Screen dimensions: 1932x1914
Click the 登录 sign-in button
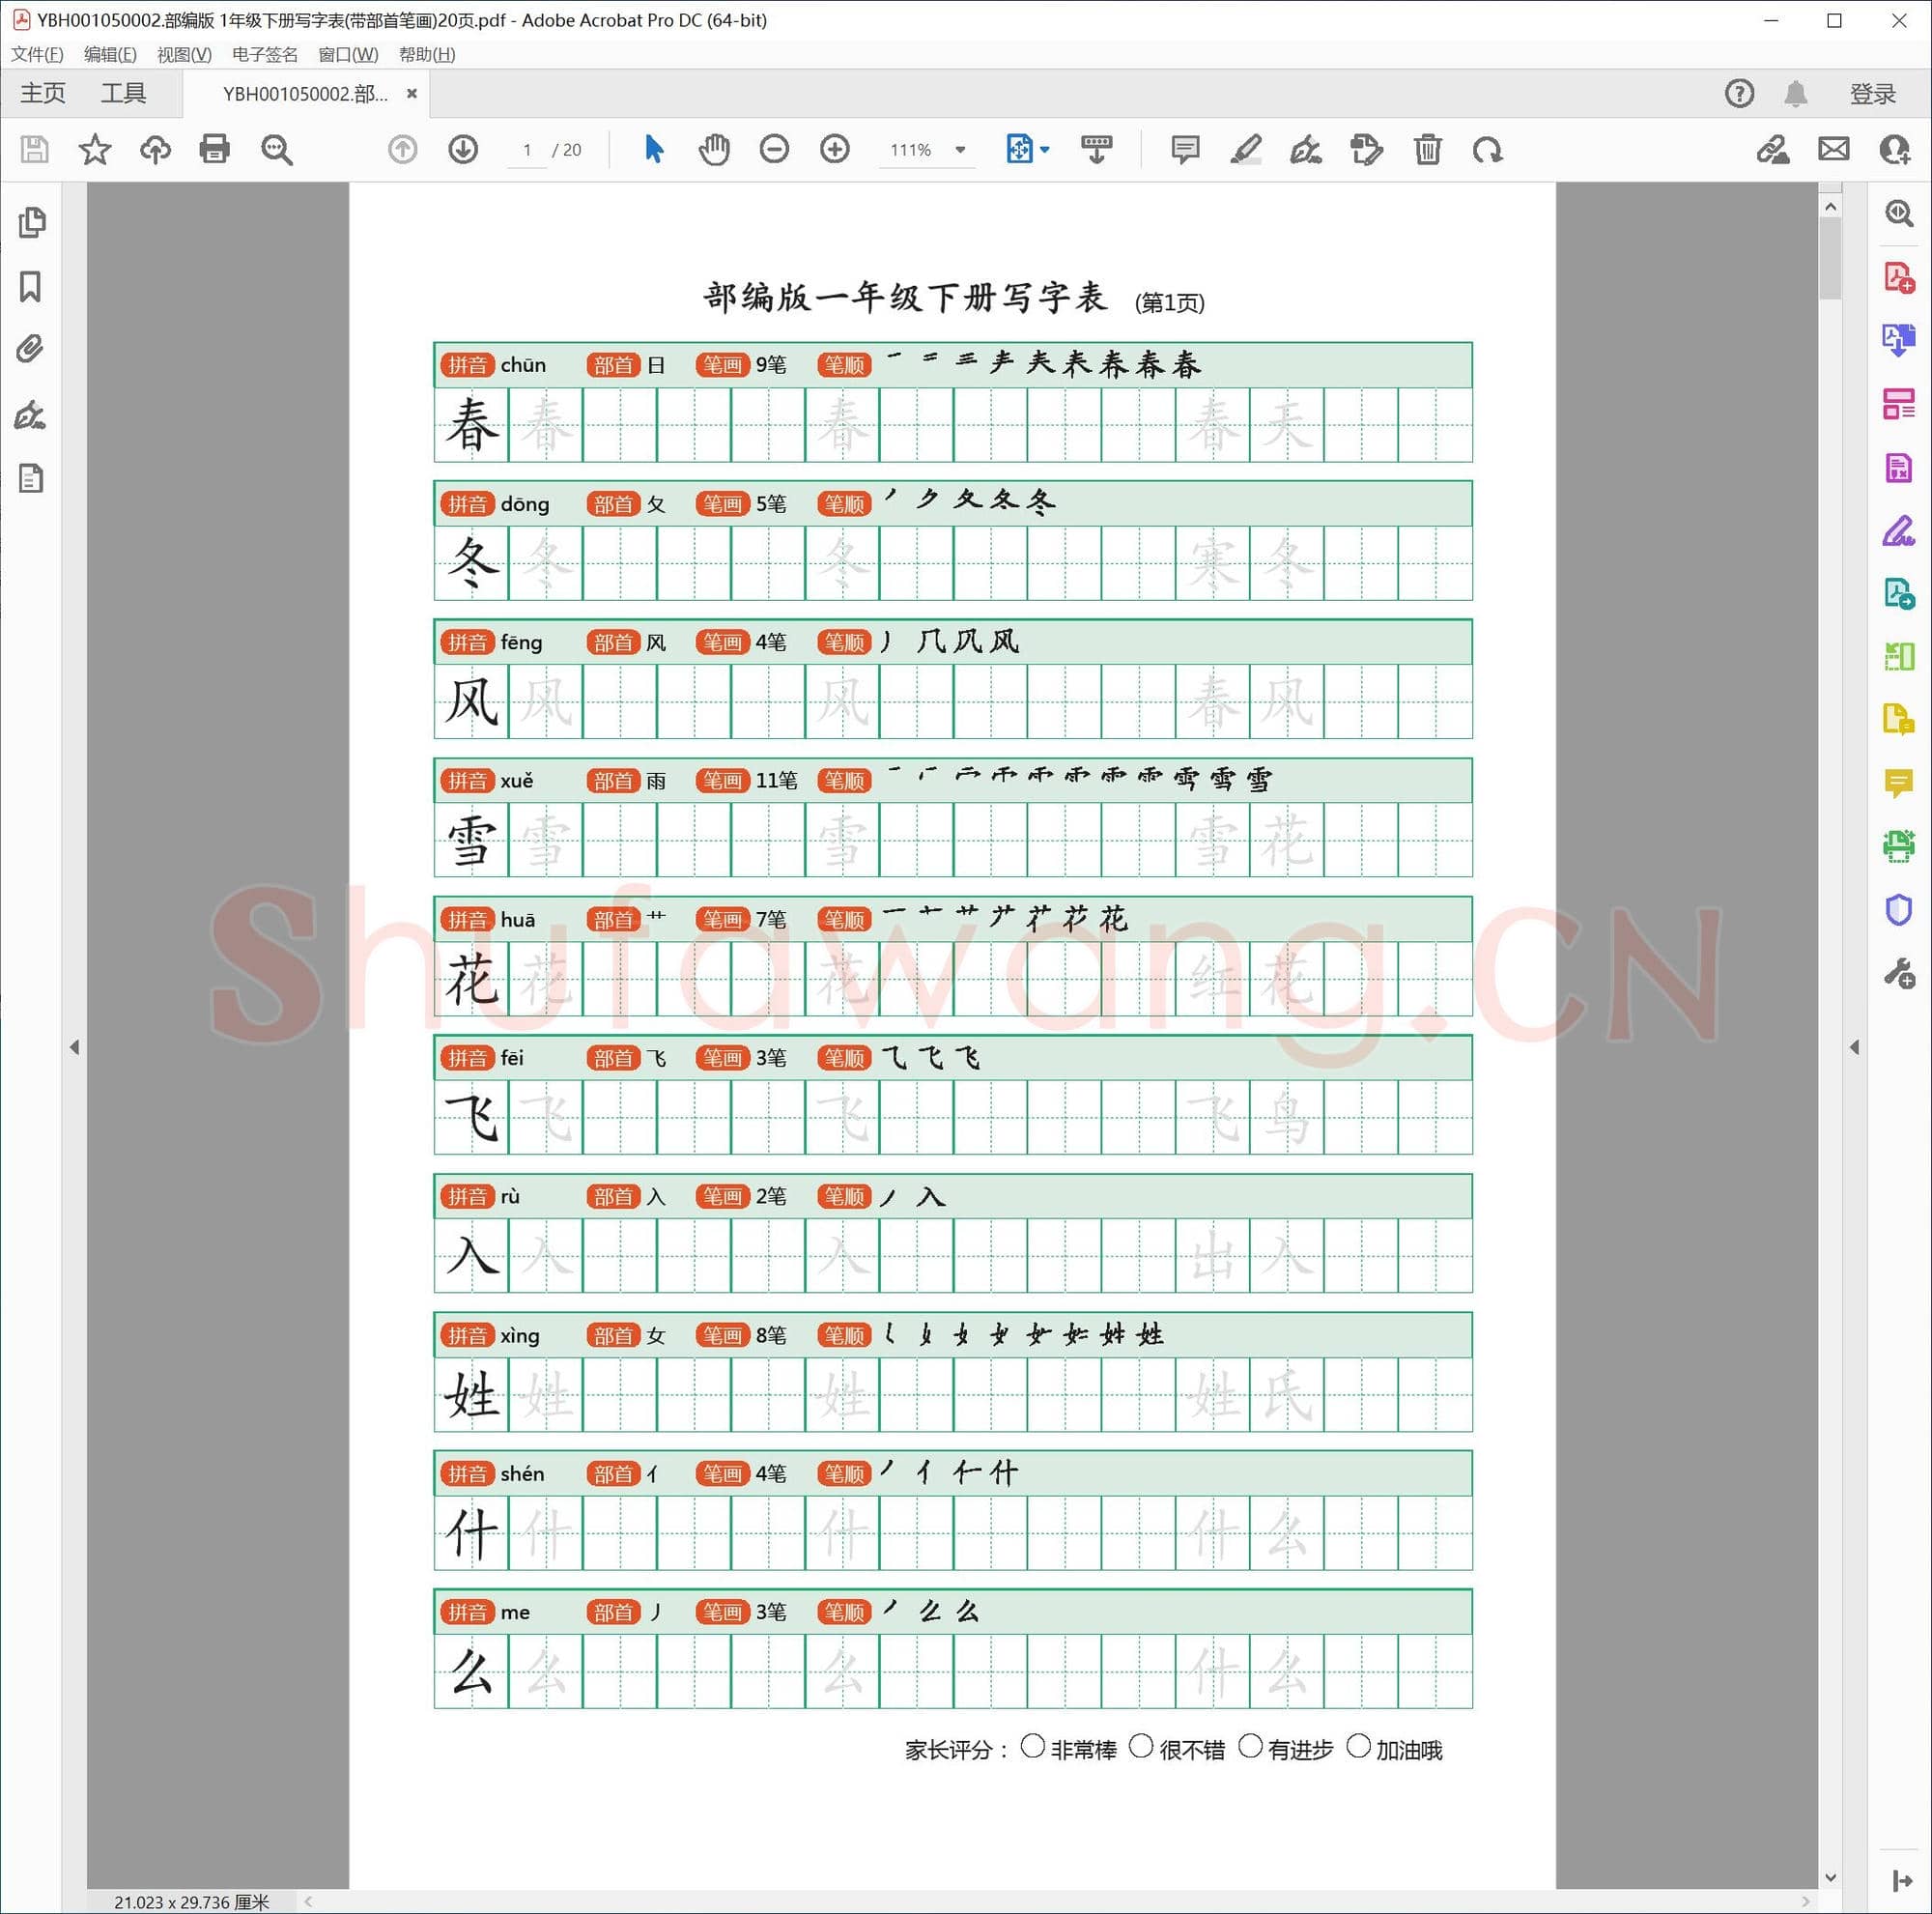coord(1871,93)
